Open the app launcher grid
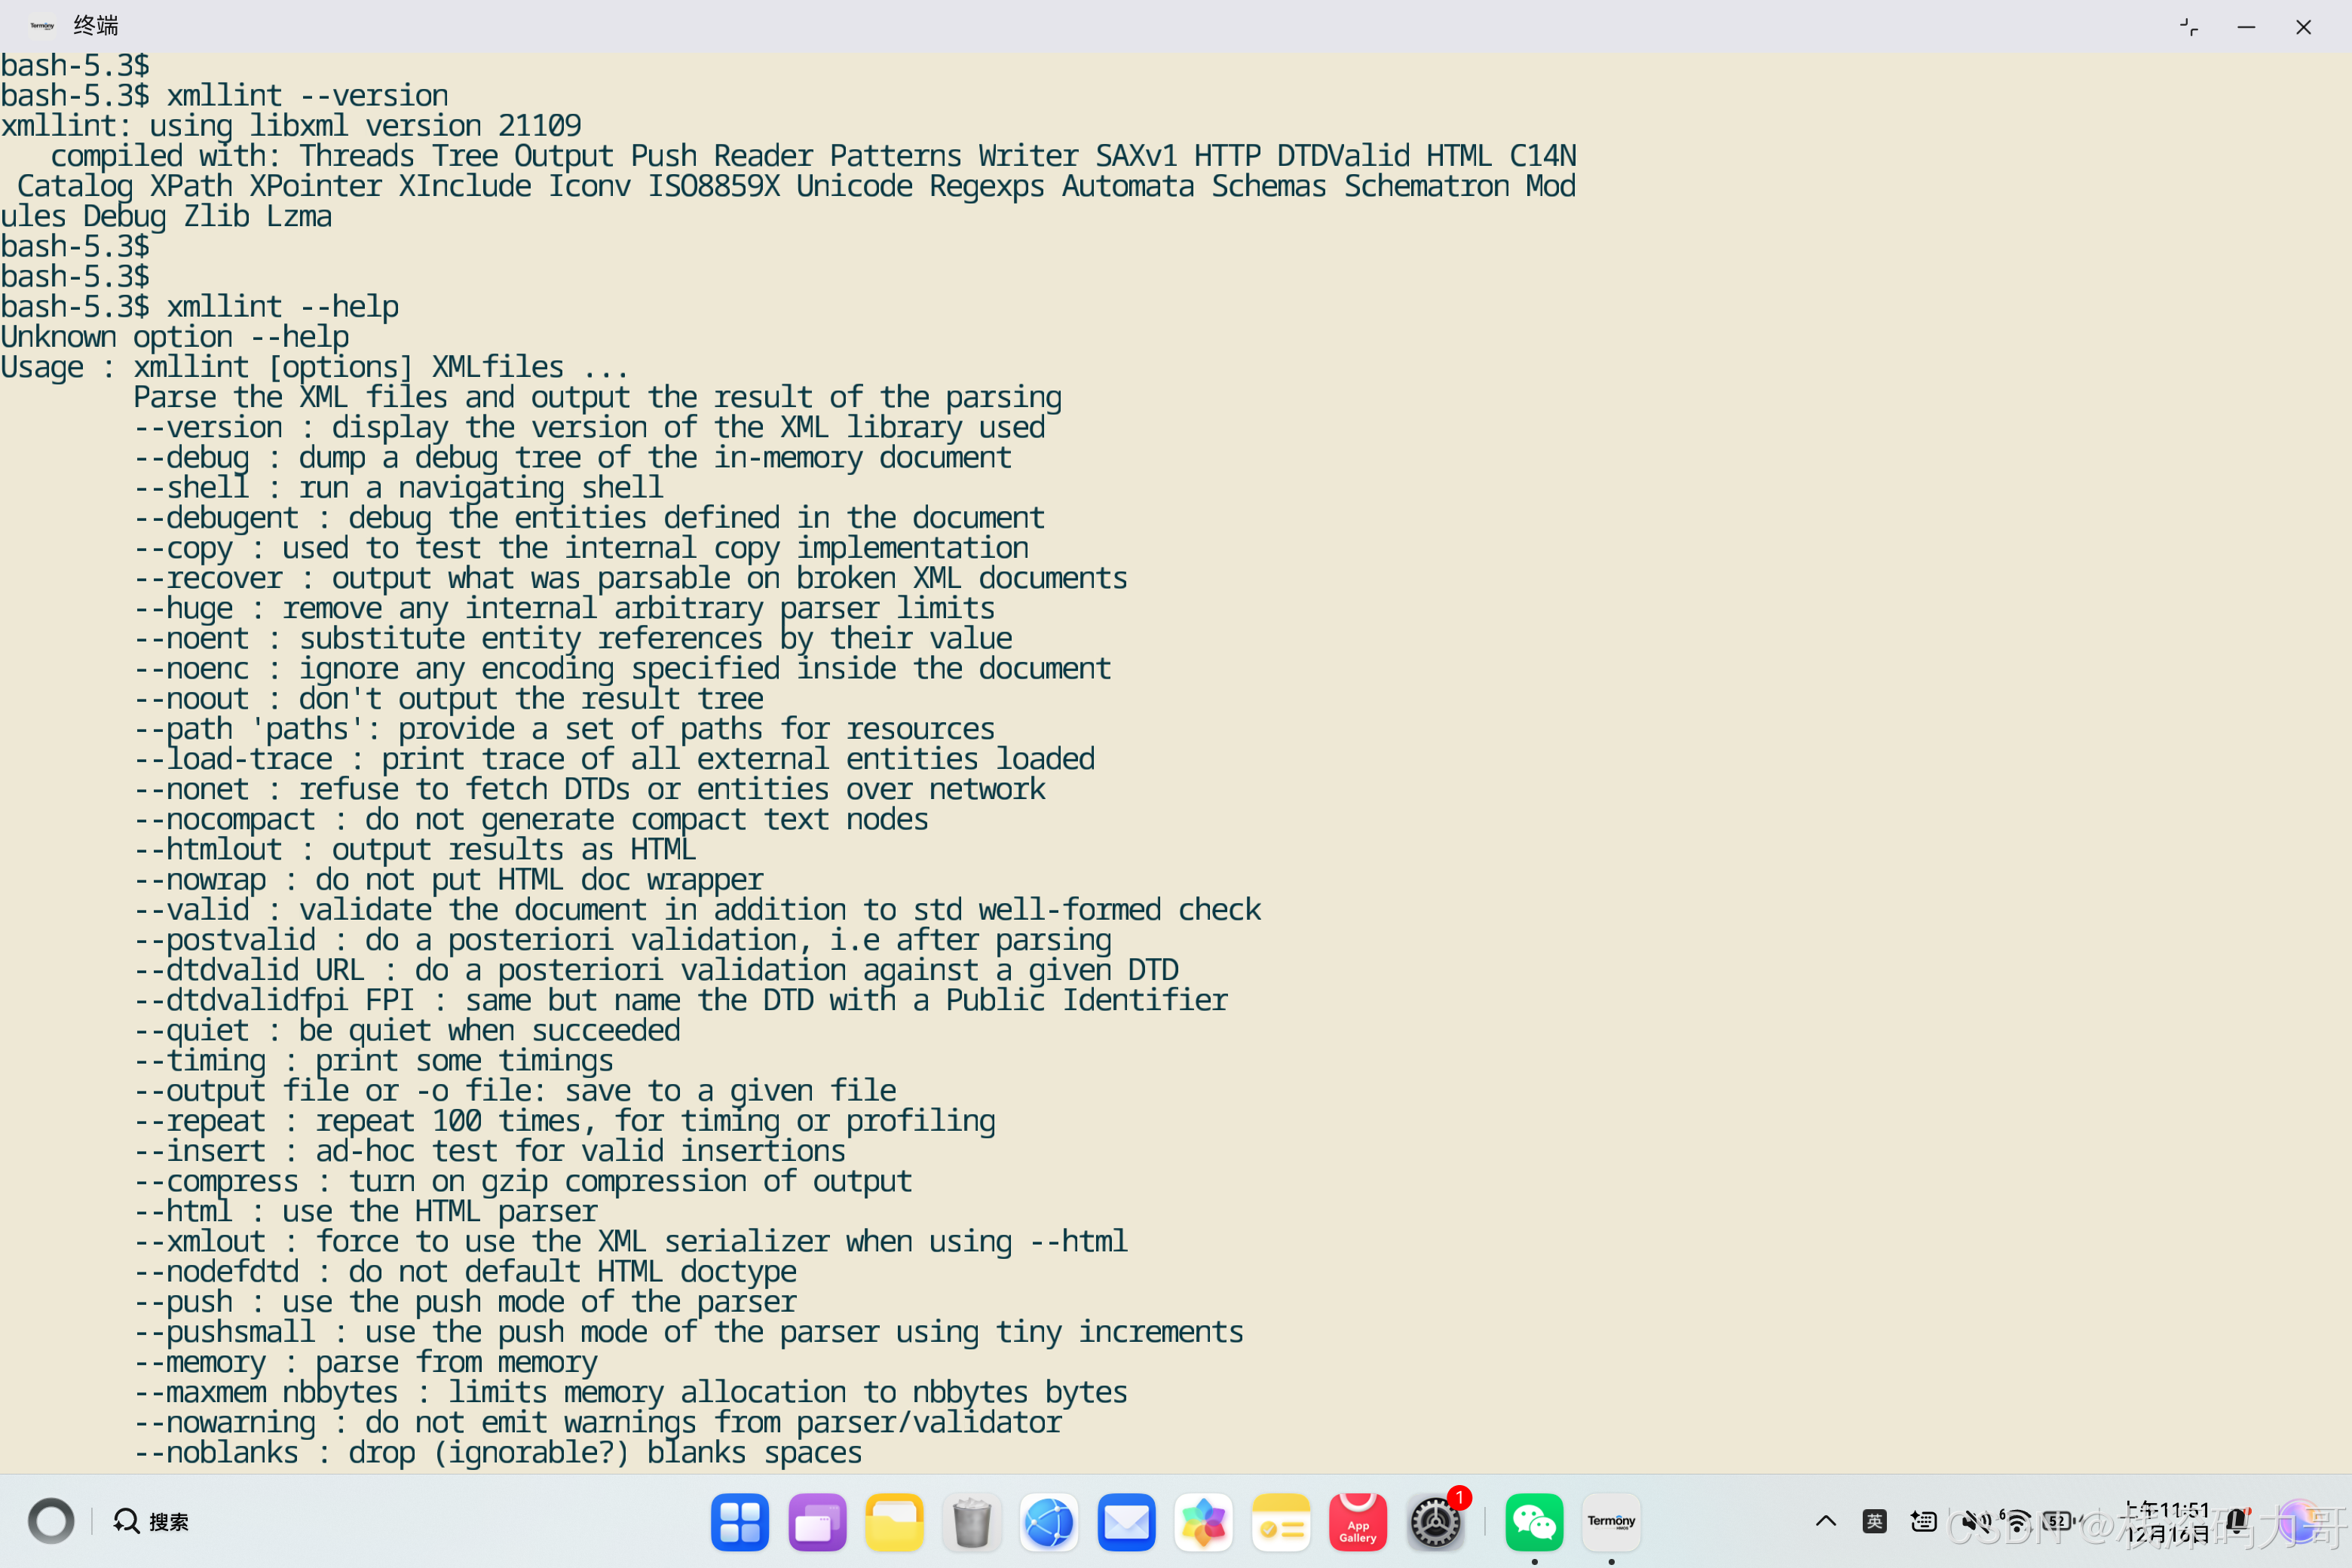 [x=740, y=1521]
